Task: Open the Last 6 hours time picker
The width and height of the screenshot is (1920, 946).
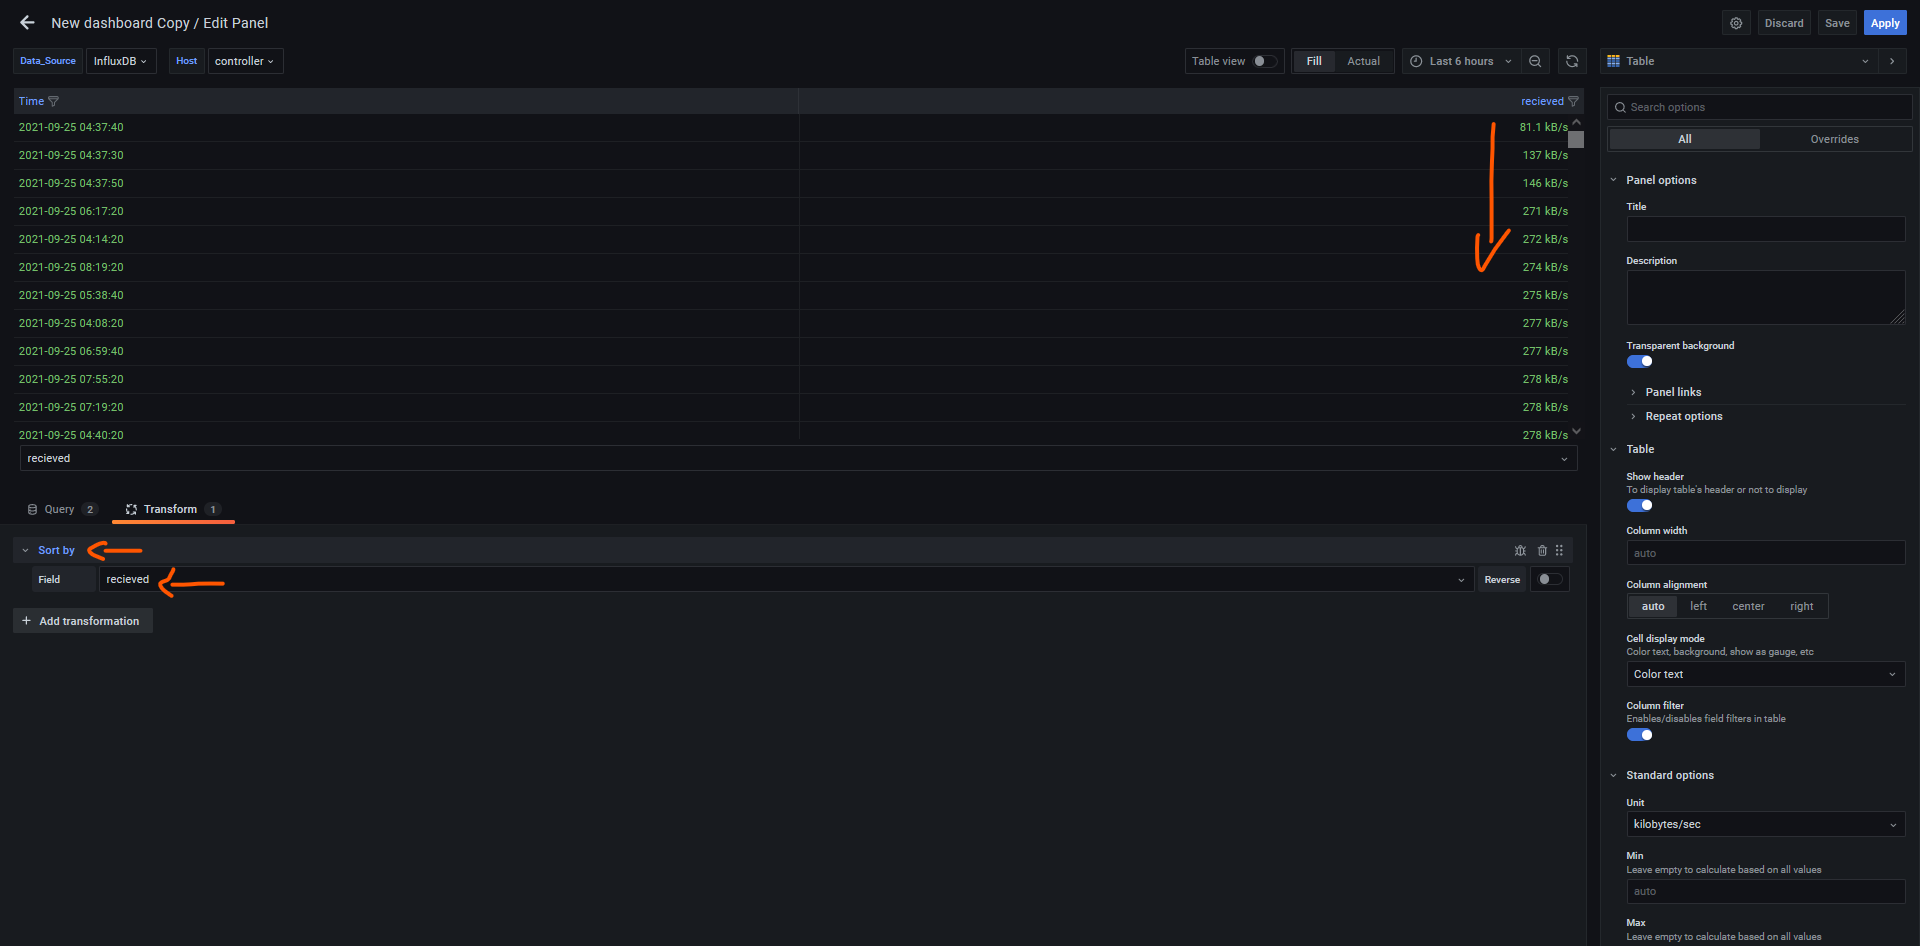Action: [1461, 61]
